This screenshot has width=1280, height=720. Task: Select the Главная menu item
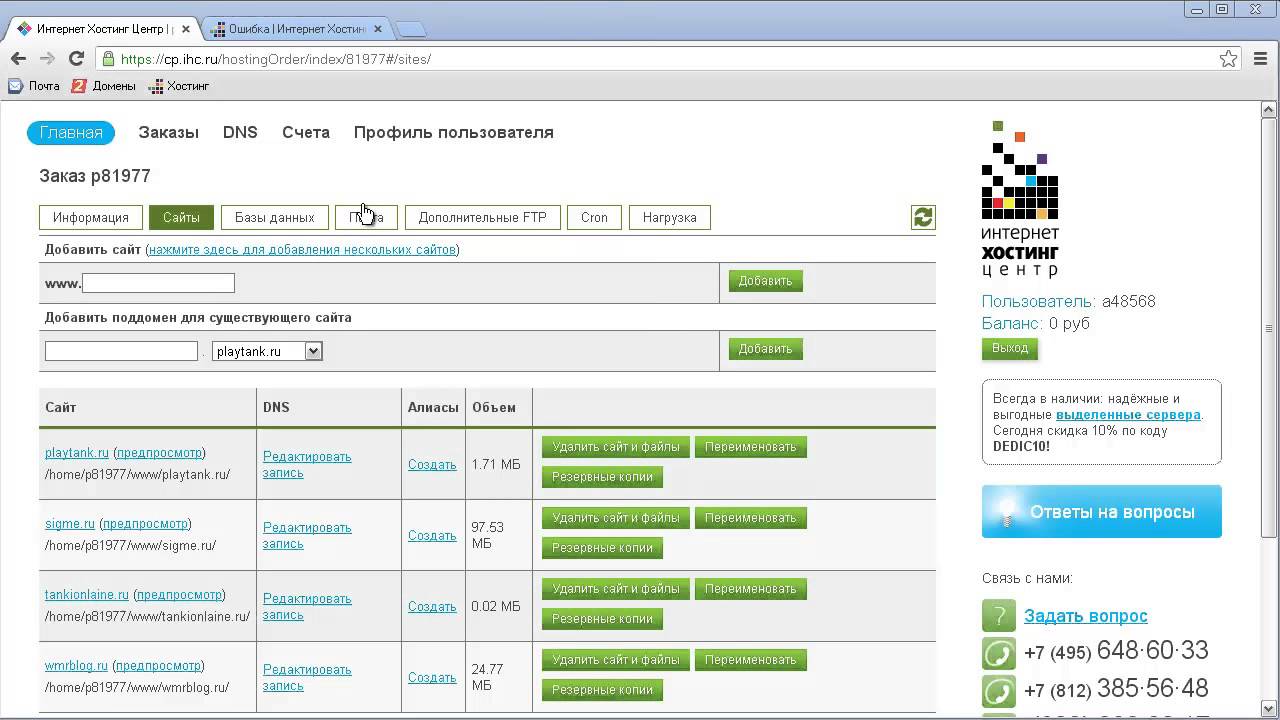(71, 133)
